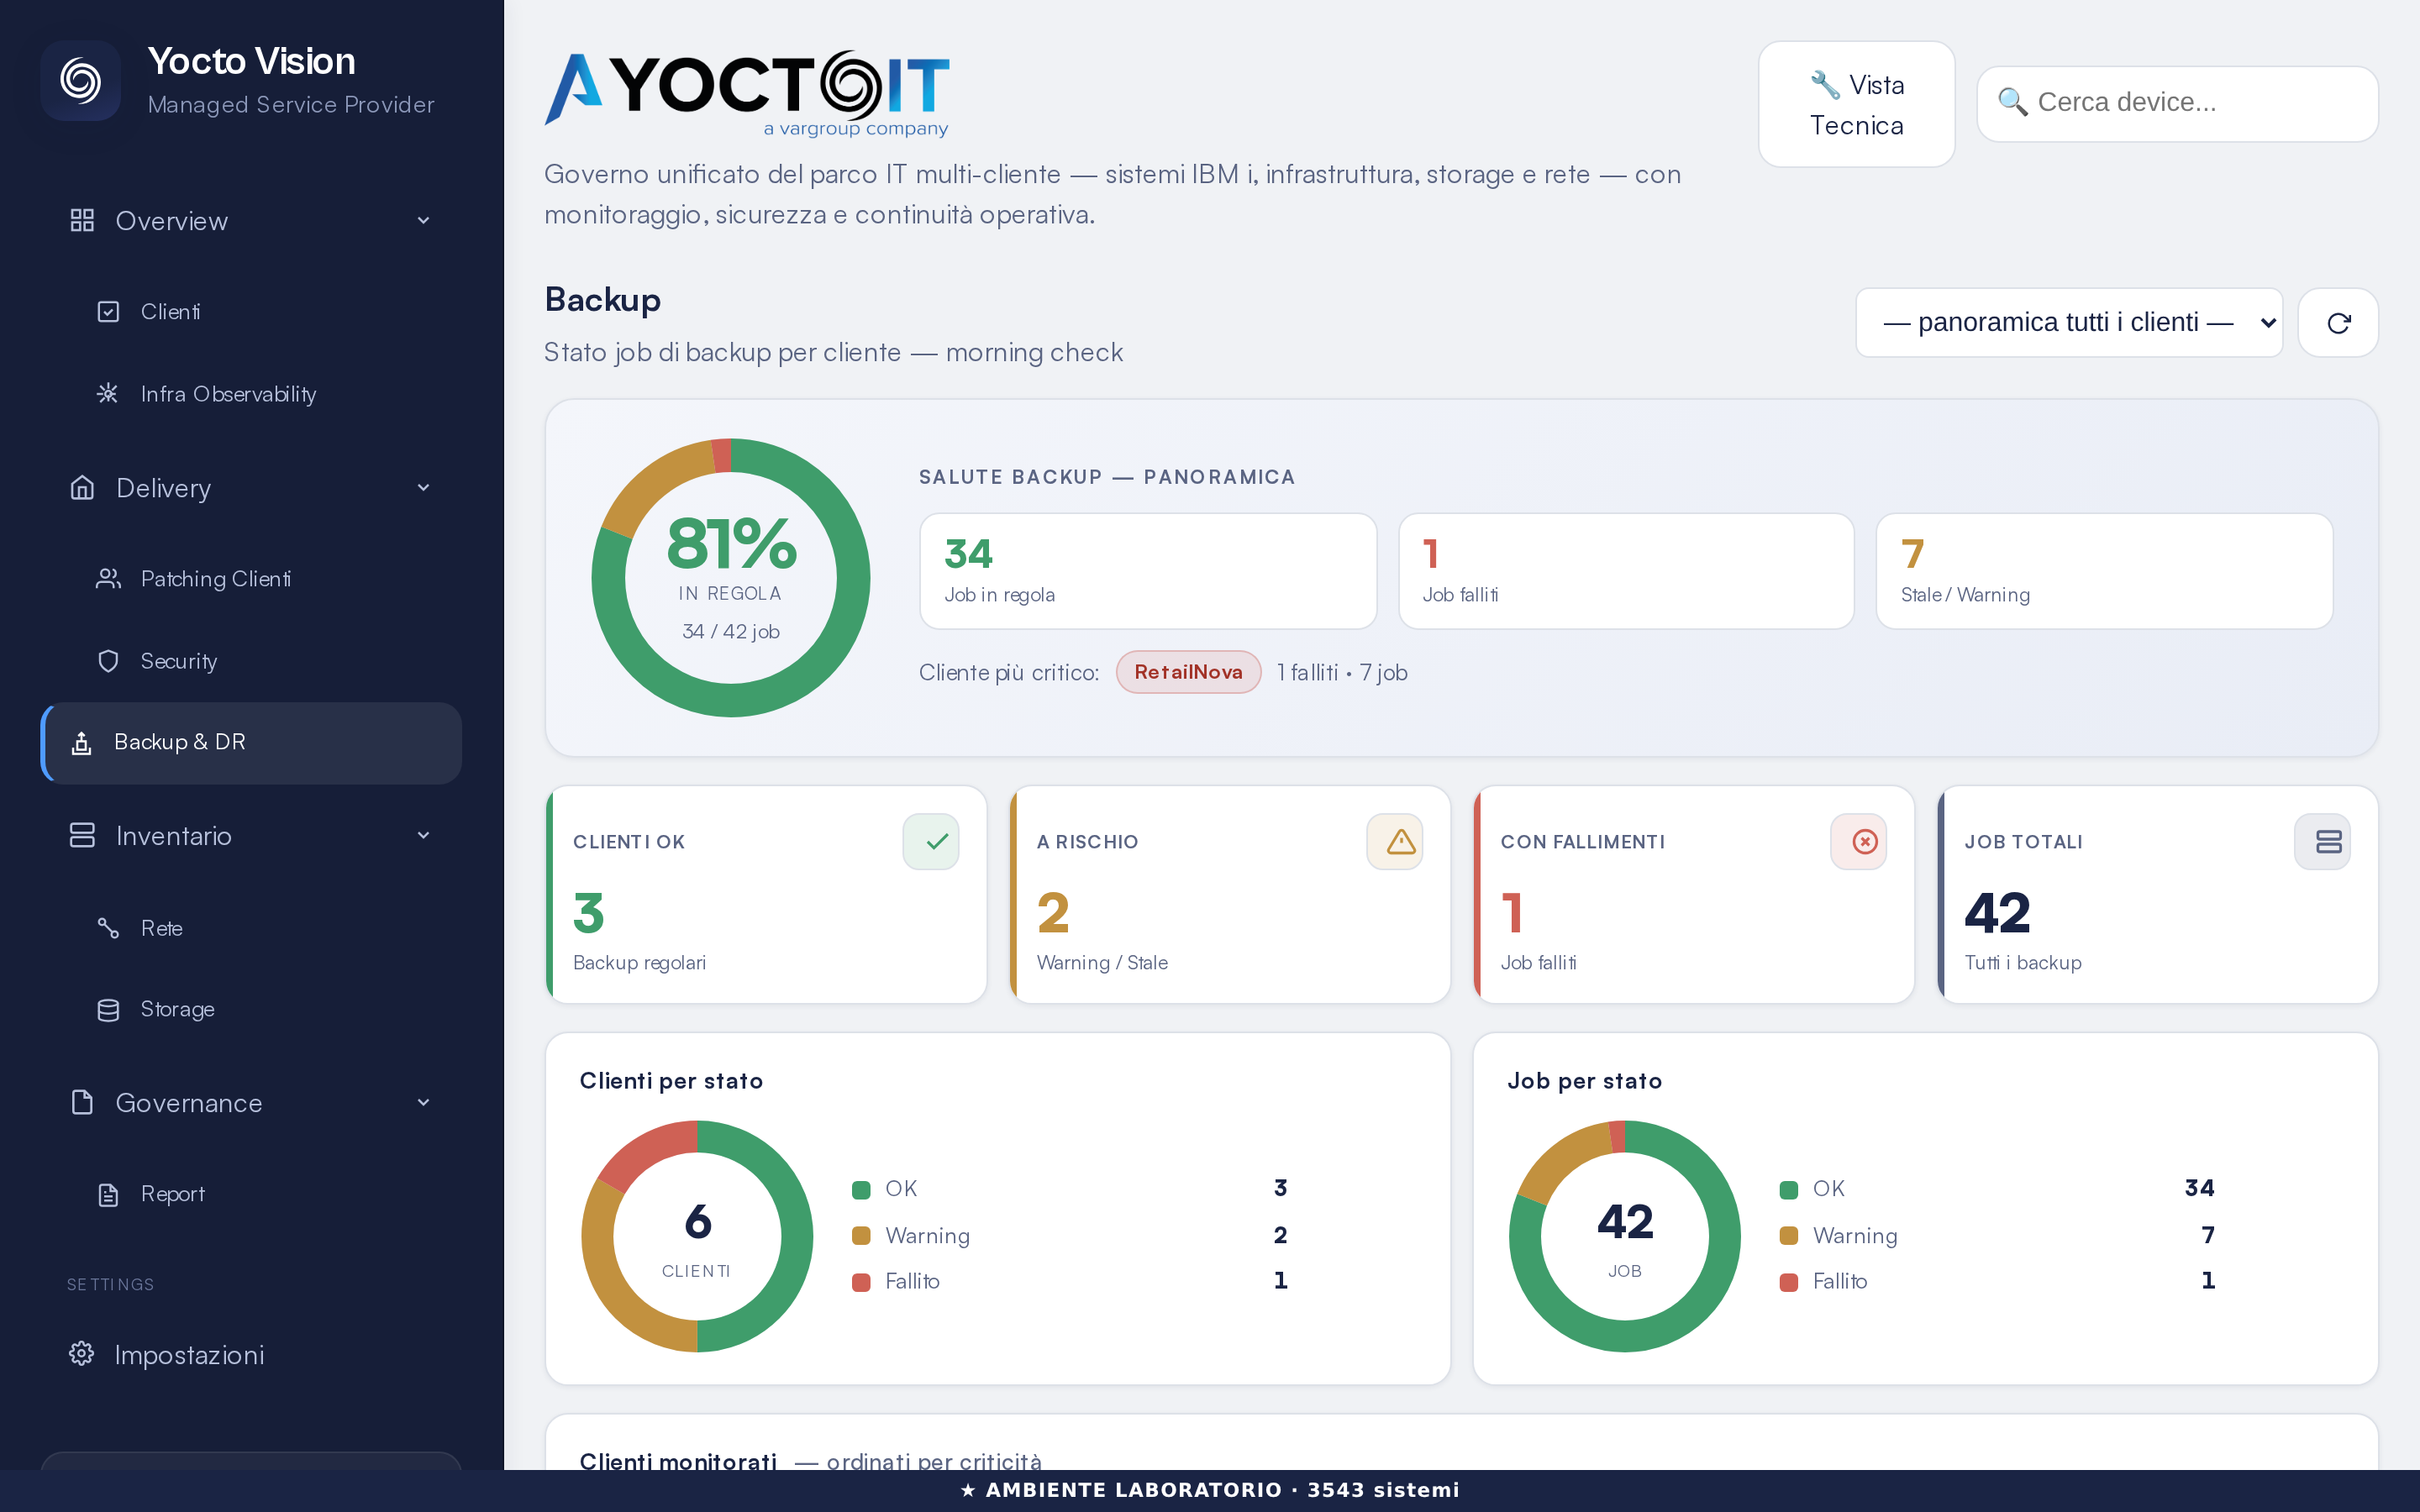Click the gear icon next to Impostazioni
The image size is (2420, 1512).
81,1354
